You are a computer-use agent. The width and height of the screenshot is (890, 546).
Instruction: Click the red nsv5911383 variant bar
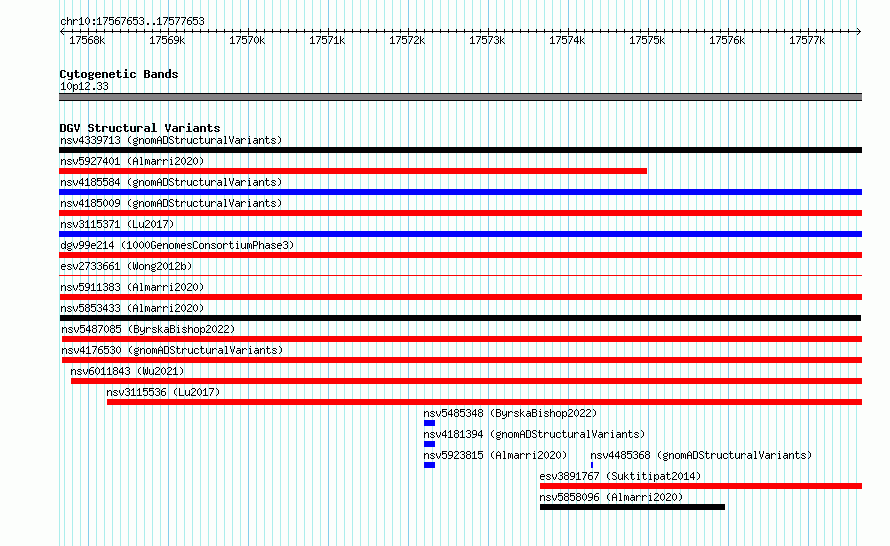460,297
